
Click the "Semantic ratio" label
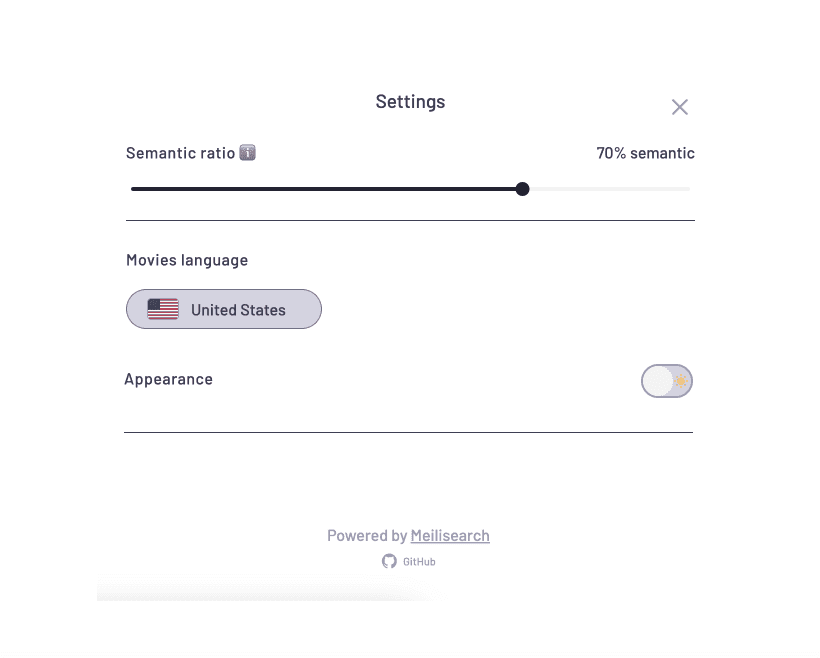point(180,153)
